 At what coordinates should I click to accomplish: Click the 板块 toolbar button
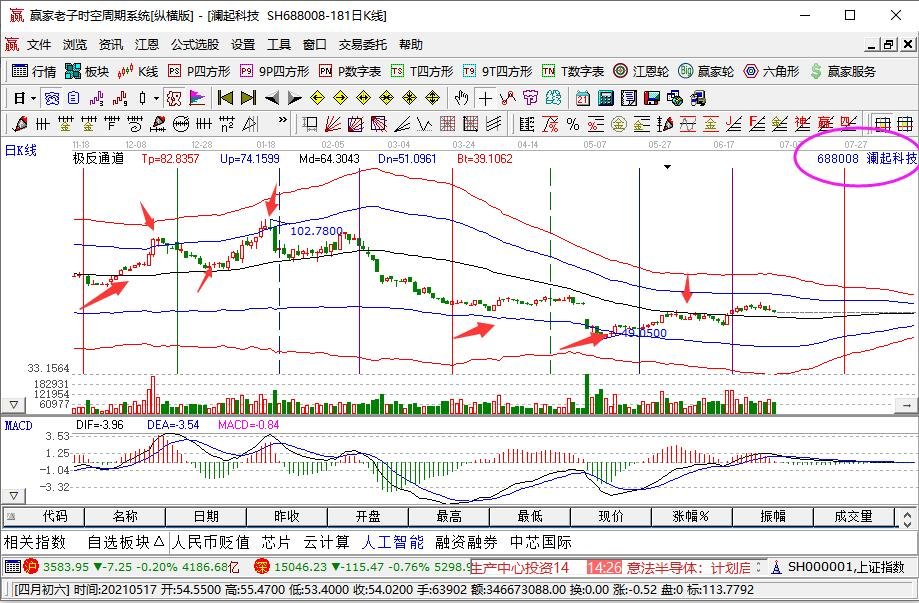pyautogui.click(x=87, y=71)
